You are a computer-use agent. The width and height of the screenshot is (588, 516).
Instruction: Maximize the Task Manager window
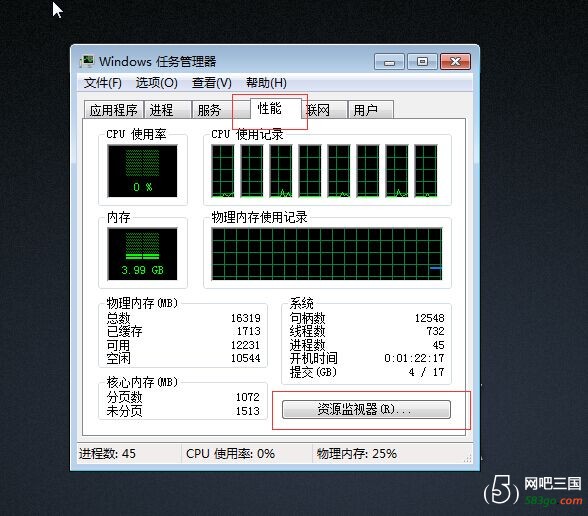pos(422,62)
